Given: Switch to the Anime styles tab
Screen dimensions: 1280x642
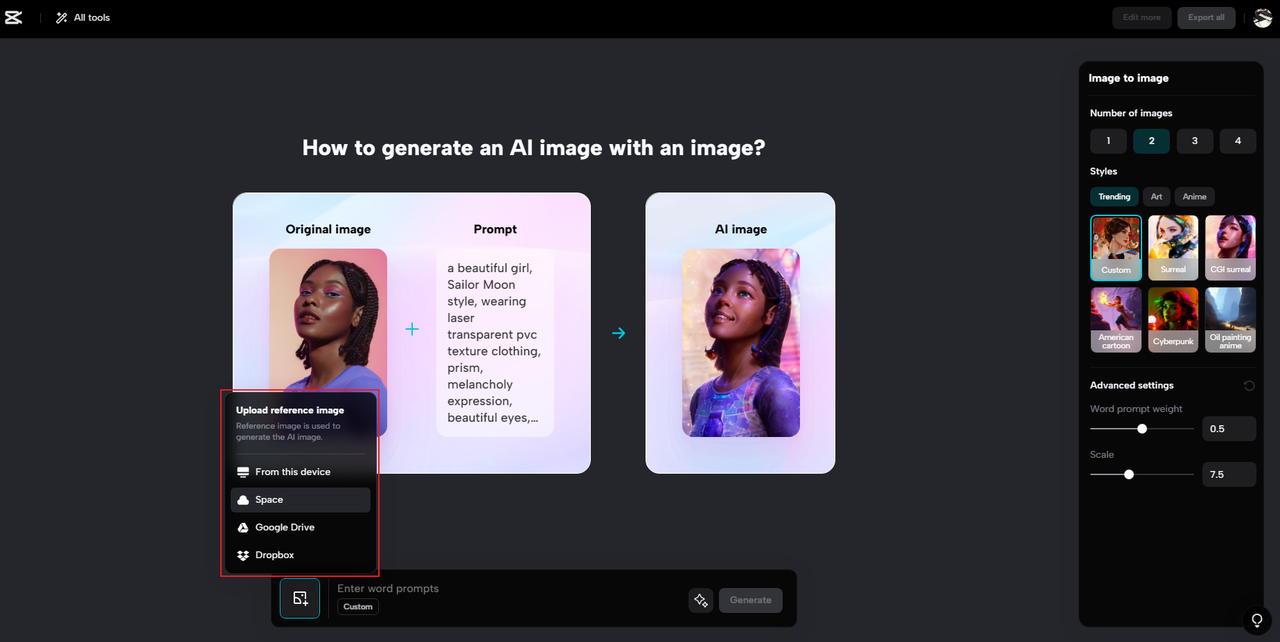Looking at the screenshot, I should click(1194, 196).
